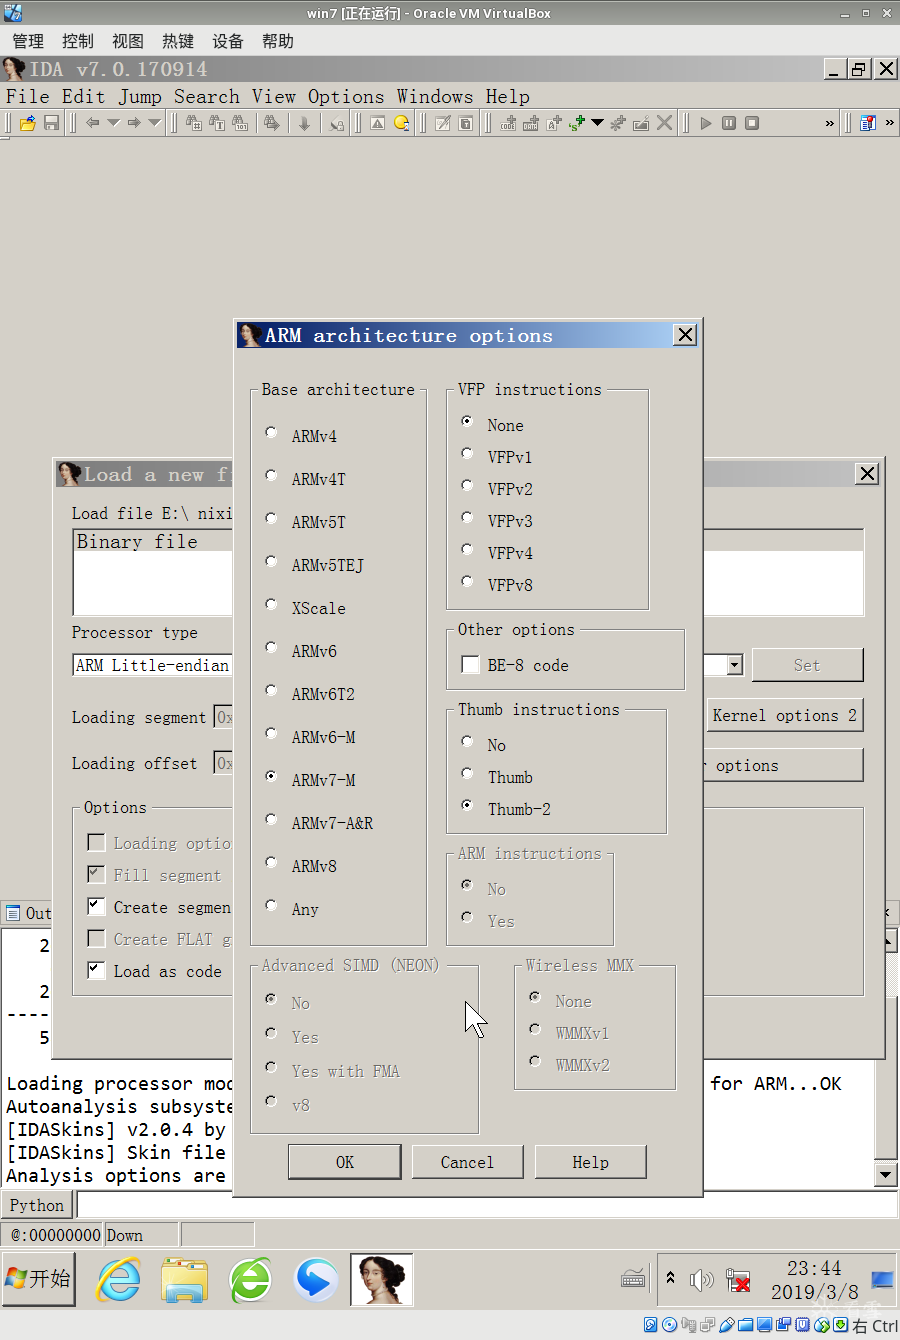Select ARMv8 base architecture
Image resolution: width=900 pixels, height=1340 pixels.
(x=271, y=863)
